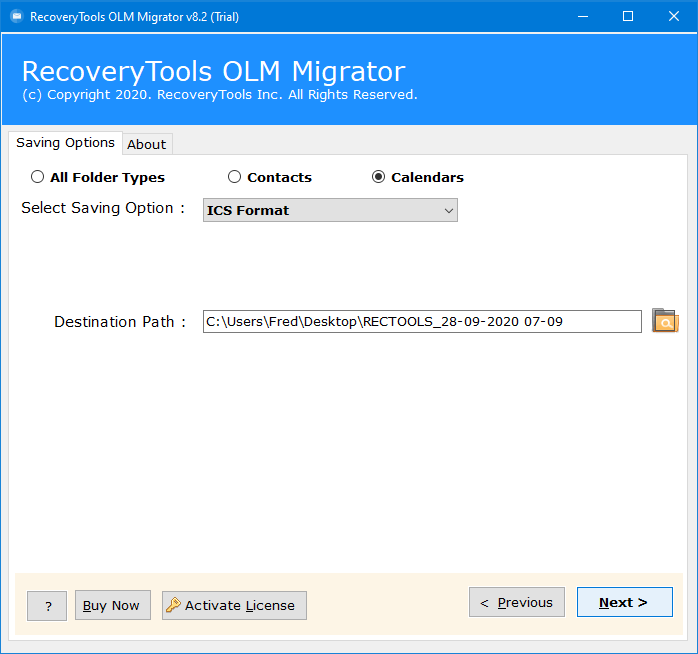Screen dimensions: 698x654
Task: Open the ICS Format saving option dropdown
Action: pos(330,210)
